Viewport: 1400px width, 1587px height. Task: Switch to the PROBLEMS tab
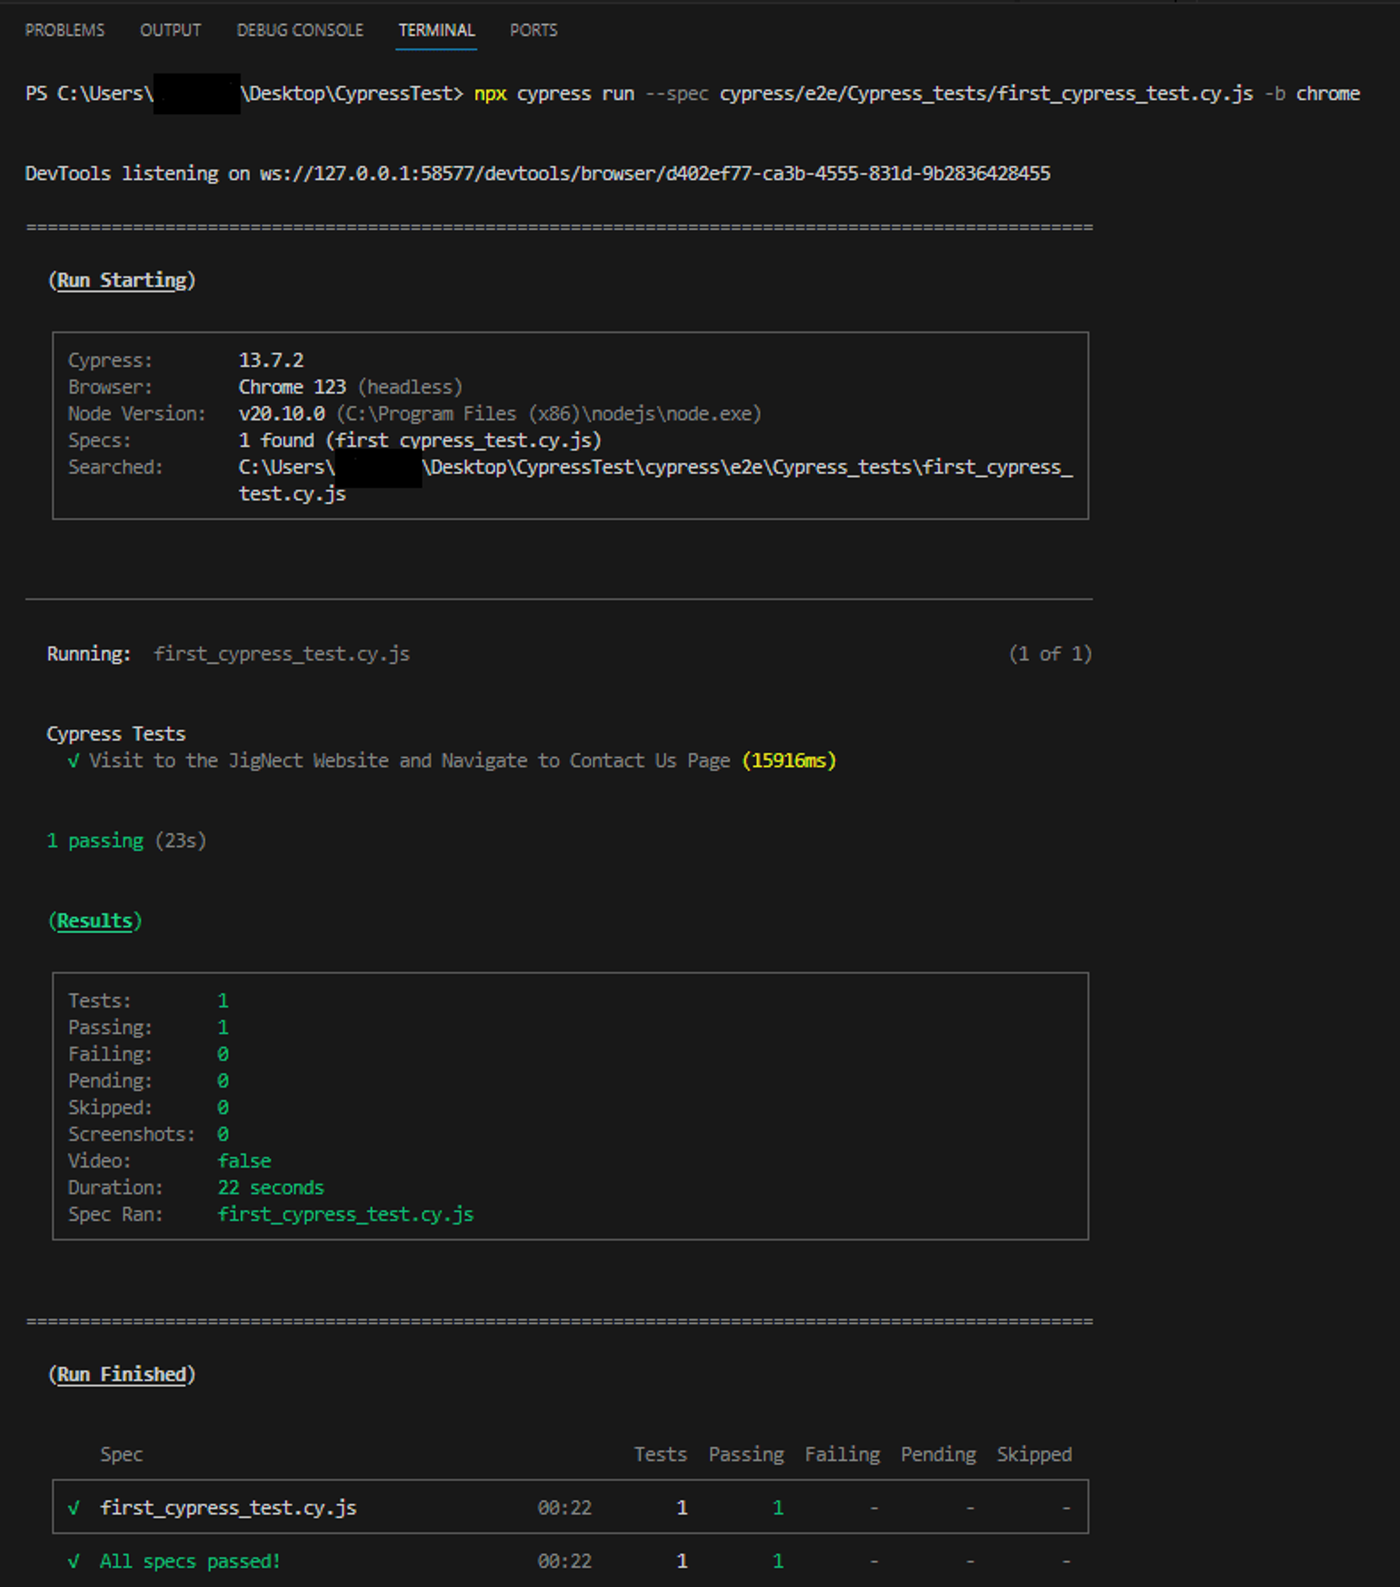point(65,30)
